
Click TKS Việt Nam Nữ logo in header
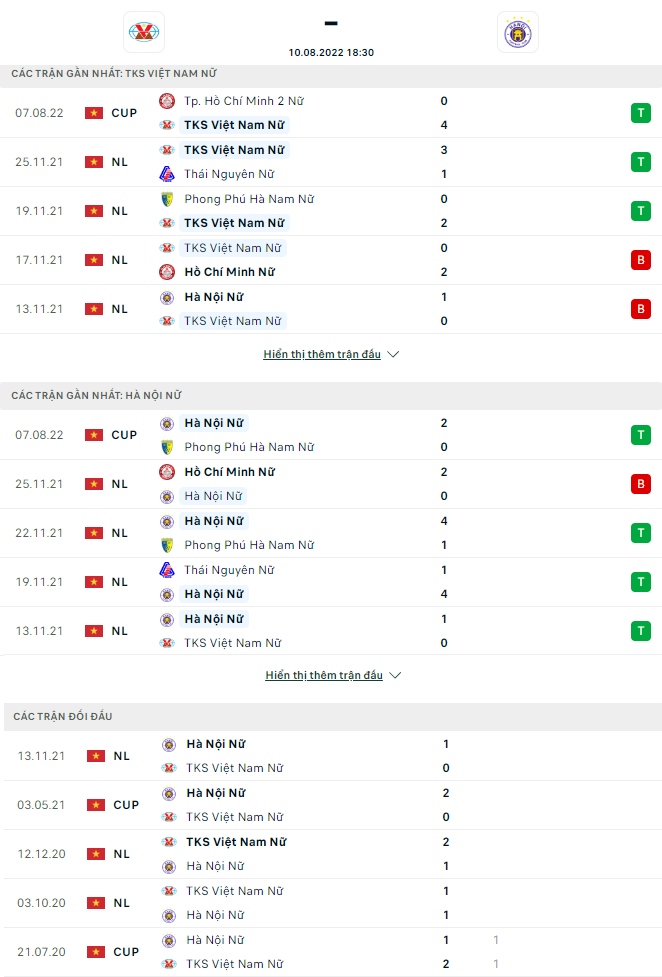coord(145,33)
